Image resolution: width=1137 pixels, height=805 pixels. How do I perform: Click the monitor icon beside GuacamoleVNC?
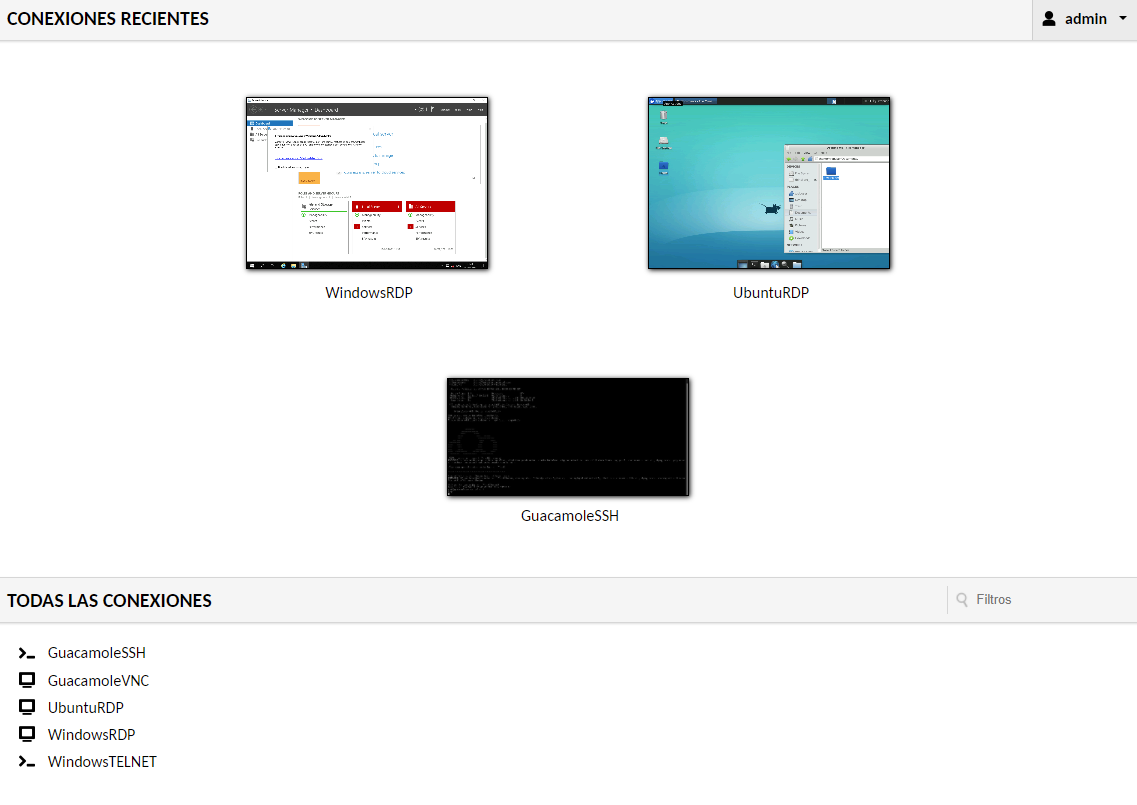27,680
